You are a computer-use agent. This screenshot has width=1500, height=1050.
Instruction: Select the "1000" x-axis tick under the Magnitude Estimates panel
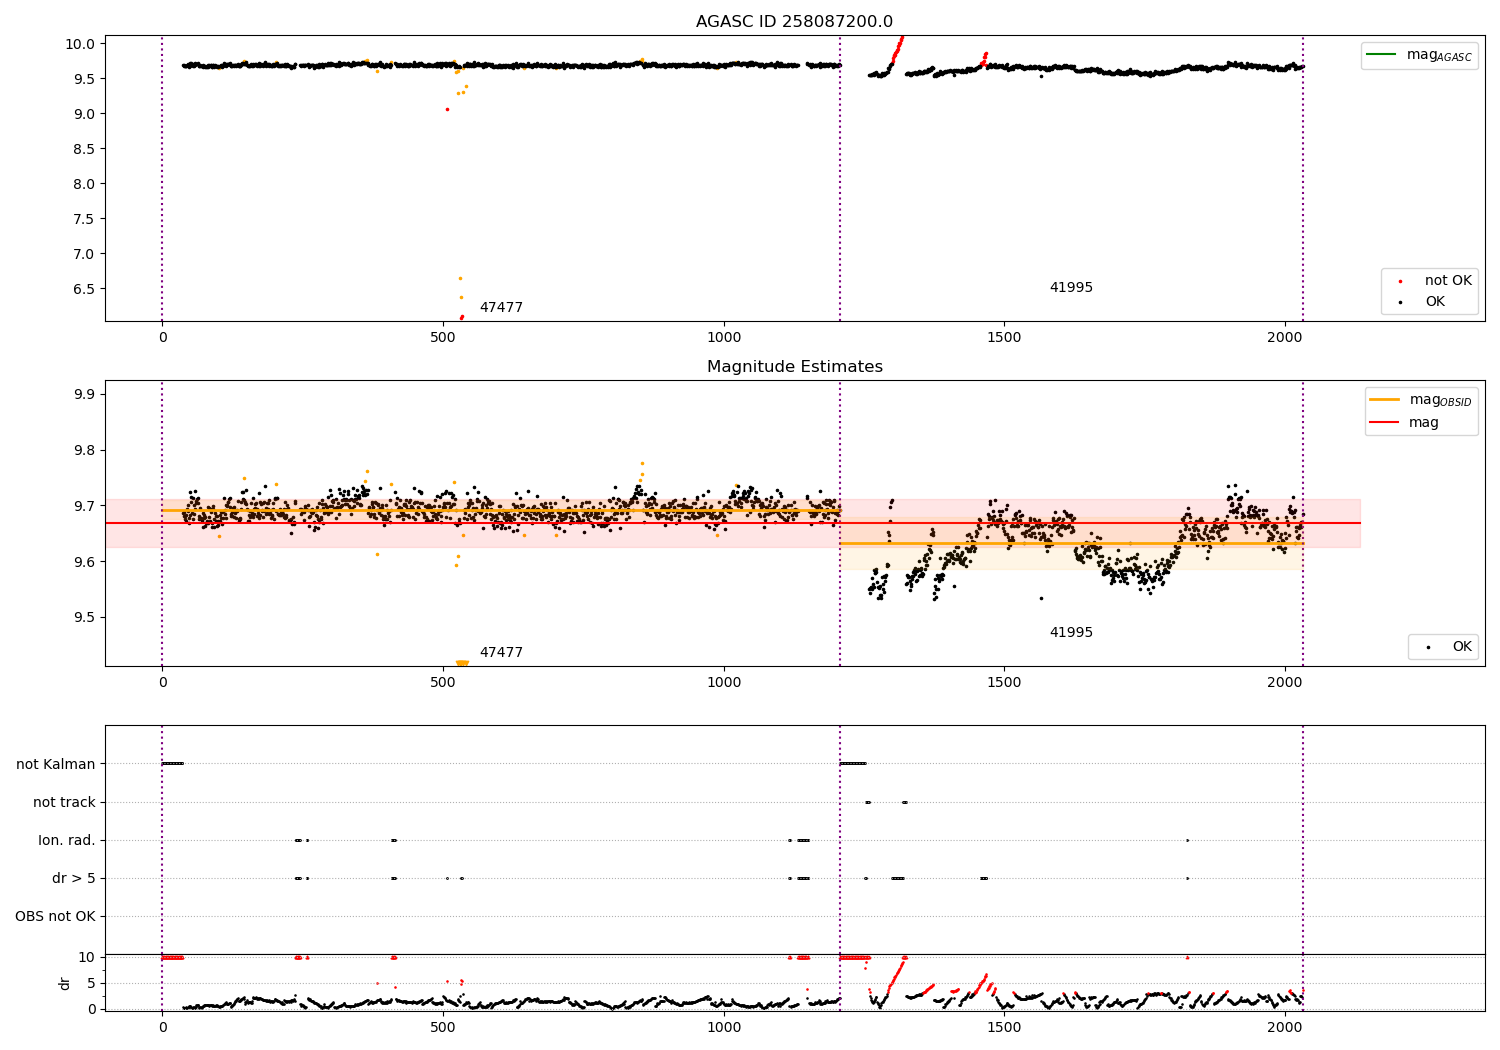[x=724, y=683]
